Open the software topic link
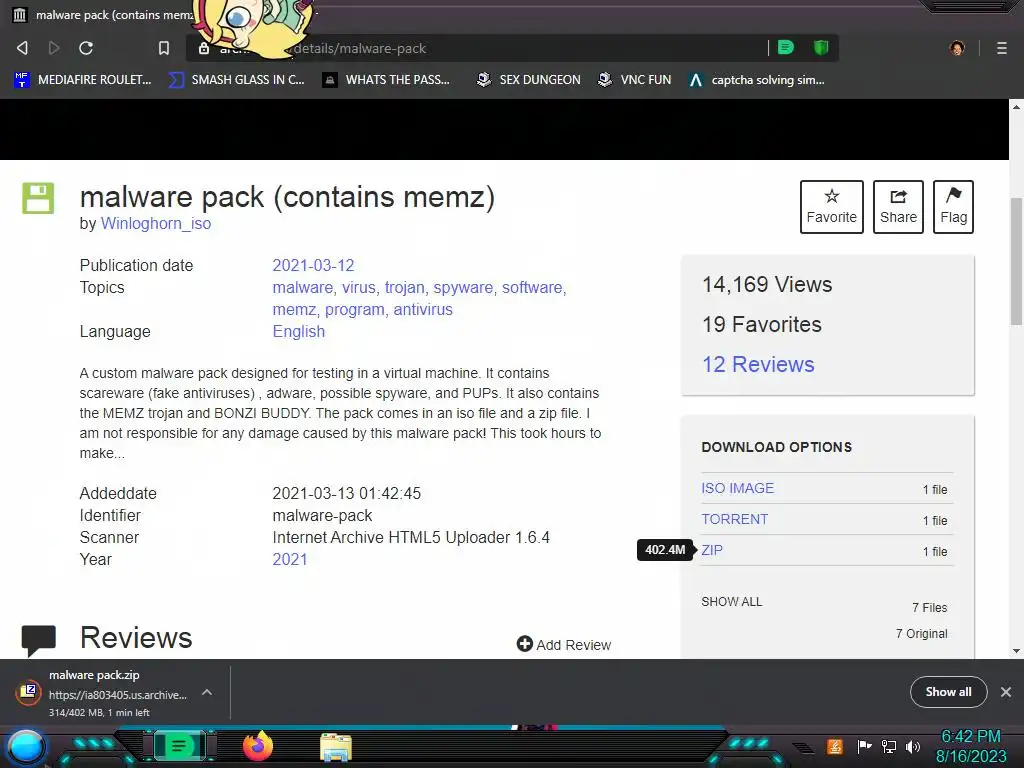The height and width of the screenshot is (768, 1024). click(x=532, y=287)
